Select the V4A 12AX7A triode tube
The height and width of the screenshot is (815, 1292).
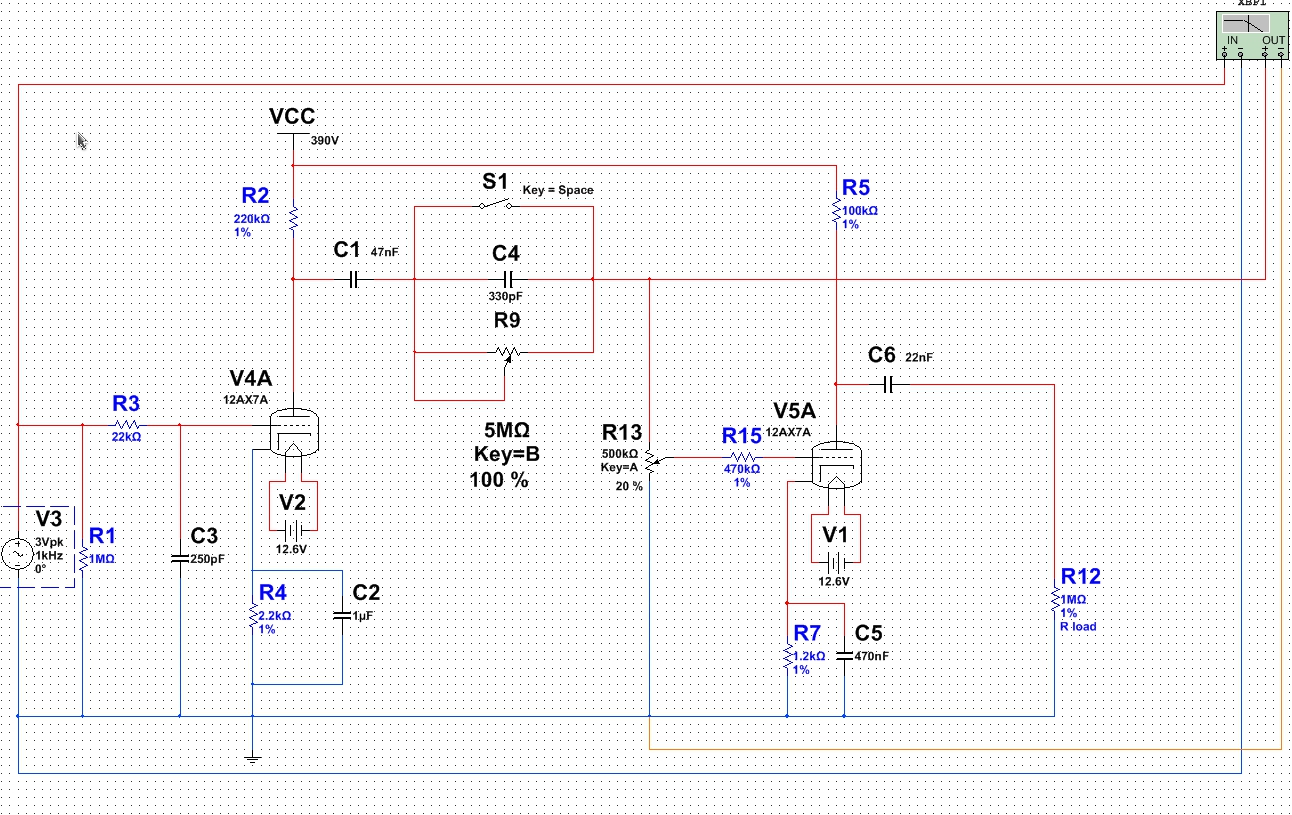pyautogui.click(x=294, y=430)
